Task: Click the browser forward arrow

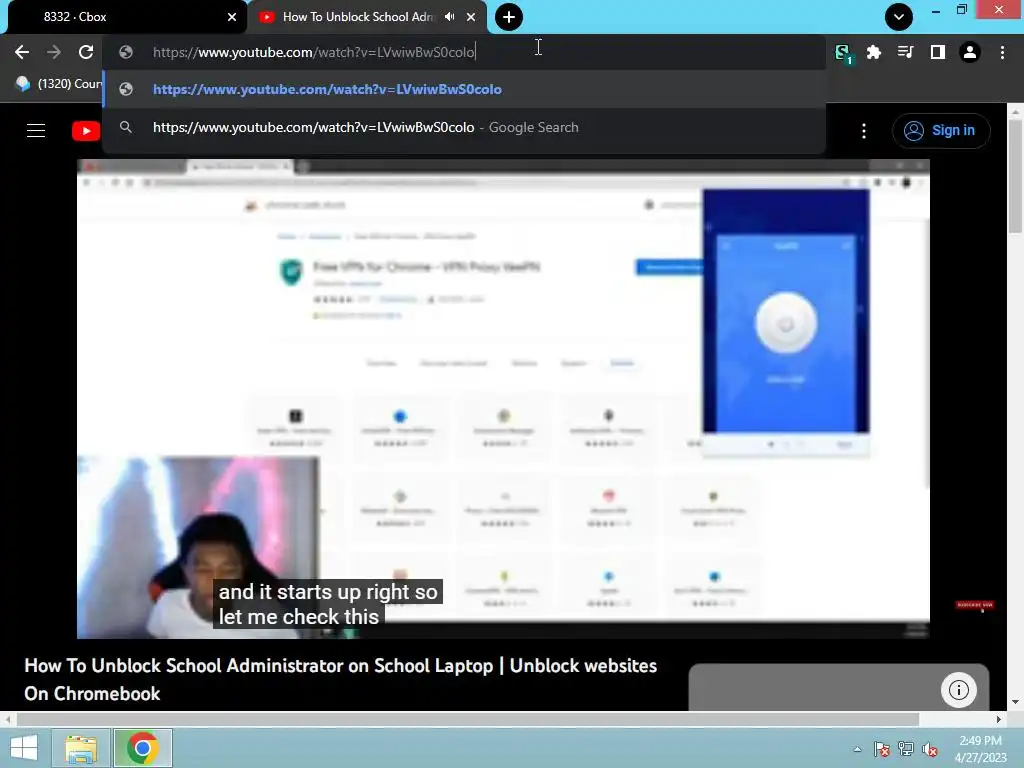Action: pyautogui.click(x=54, y=52)
